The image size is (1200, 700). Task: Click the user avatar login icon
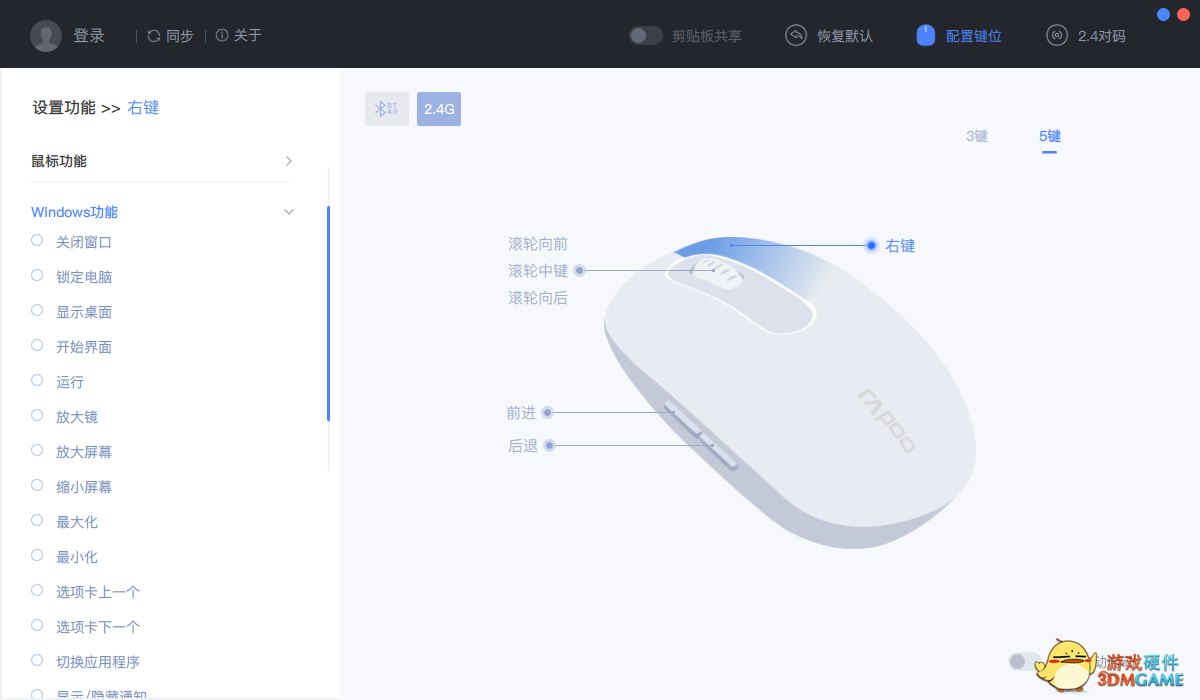tap(46, 36)
